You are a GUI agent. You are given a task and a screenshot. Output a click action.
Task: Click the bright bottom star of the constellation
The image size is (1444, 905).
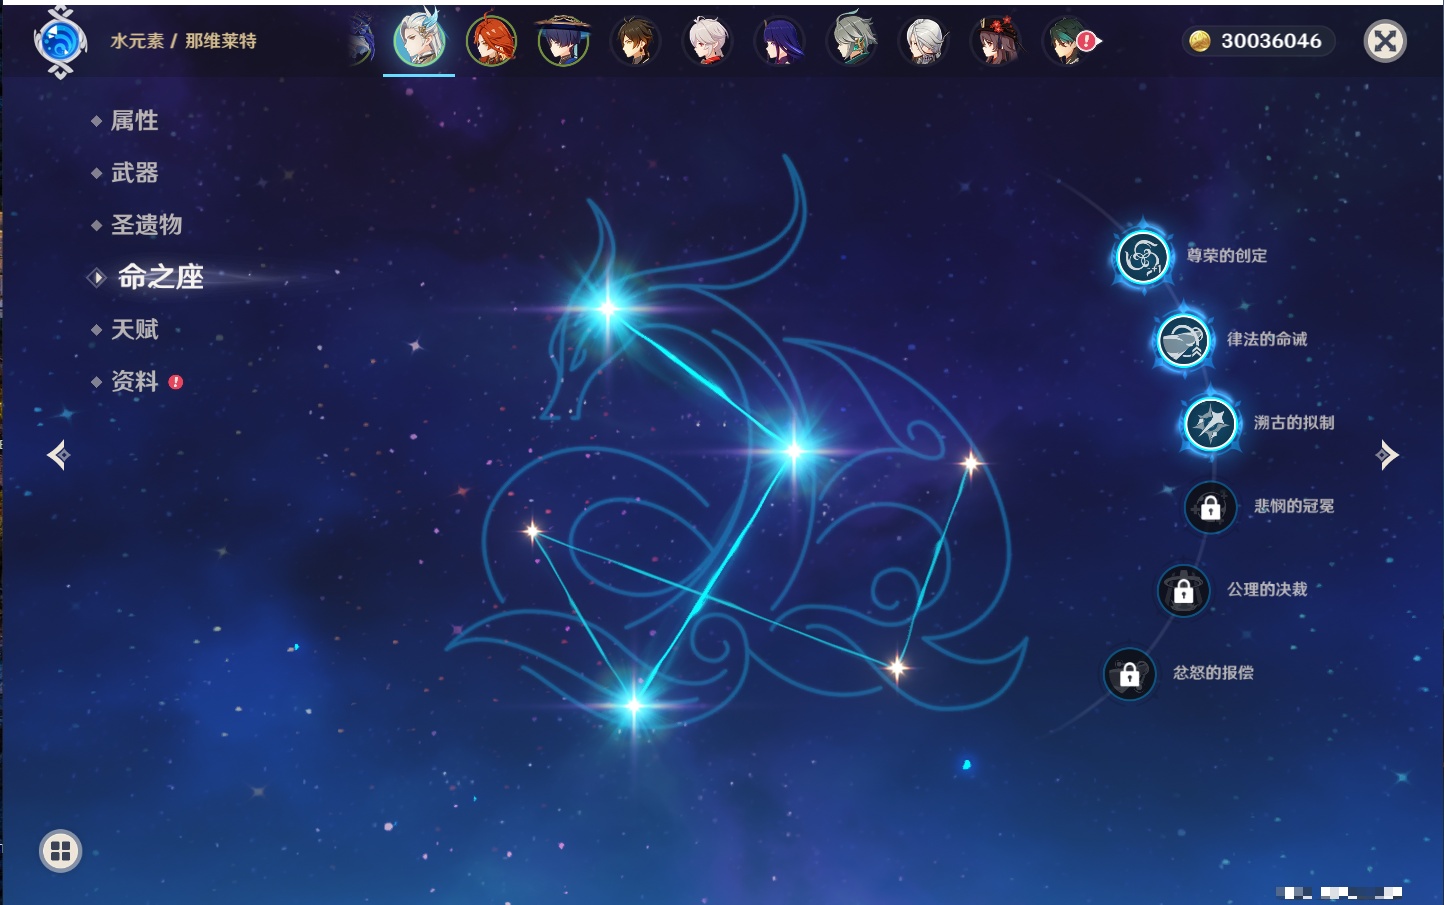coord(634,706)
